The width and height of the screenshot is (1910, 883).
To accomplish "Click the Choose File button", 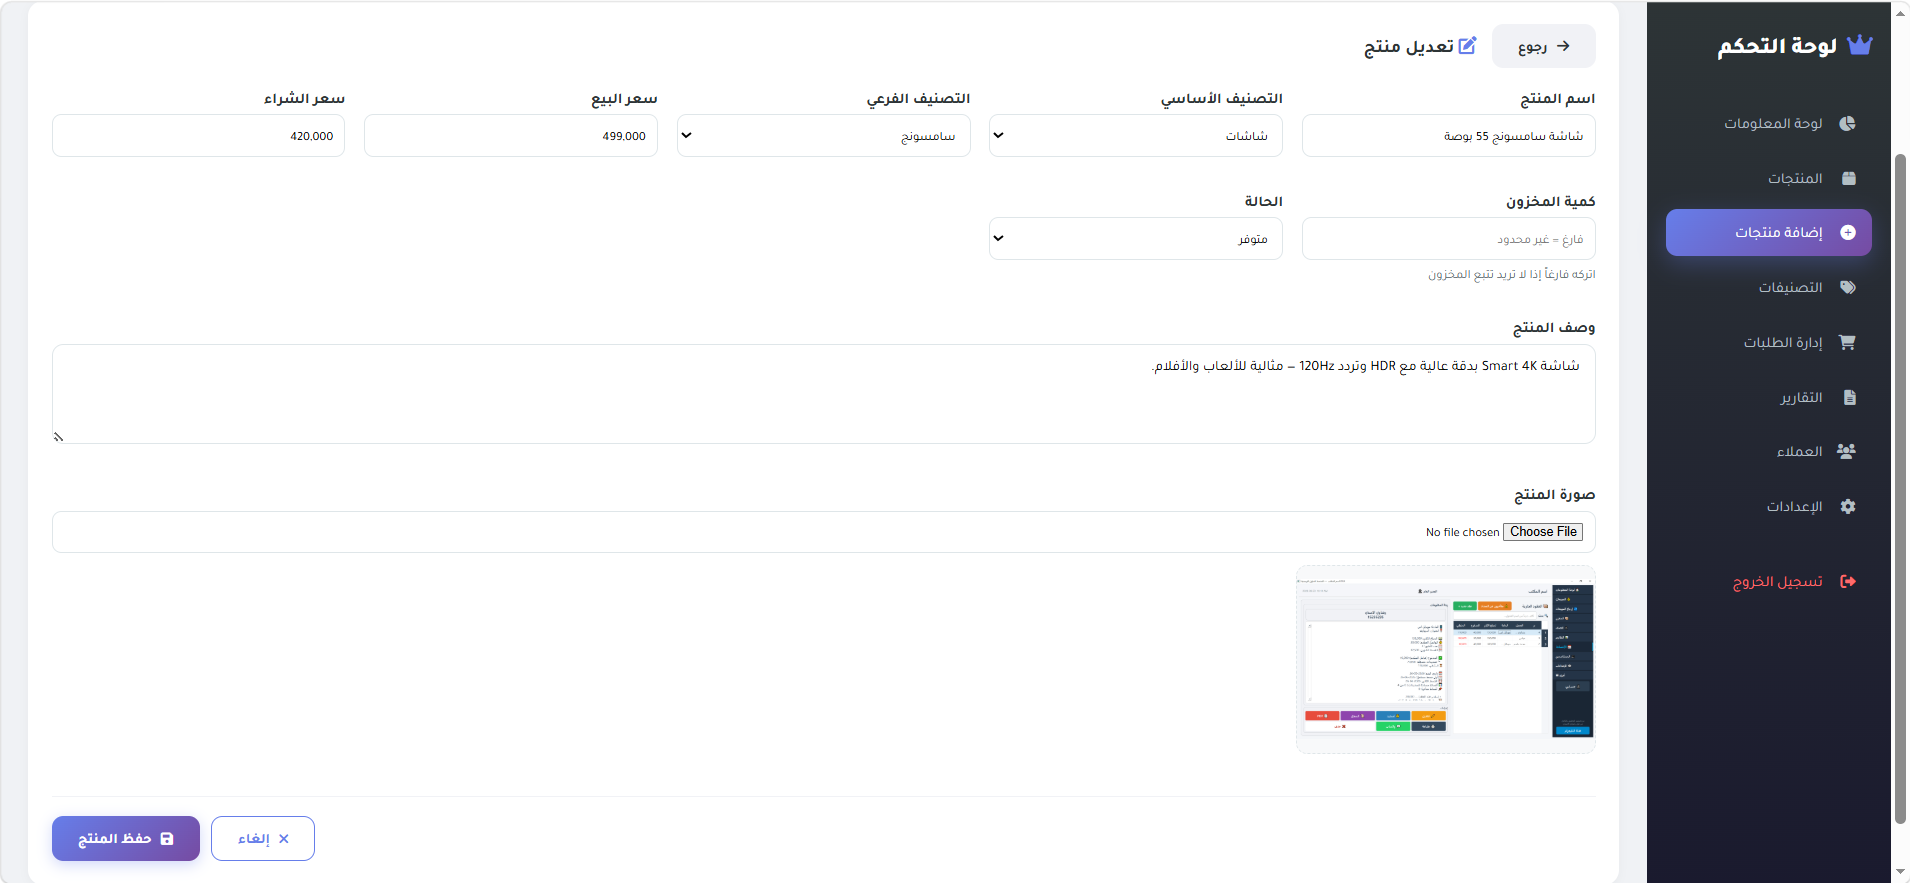I will click(1543, 532).
